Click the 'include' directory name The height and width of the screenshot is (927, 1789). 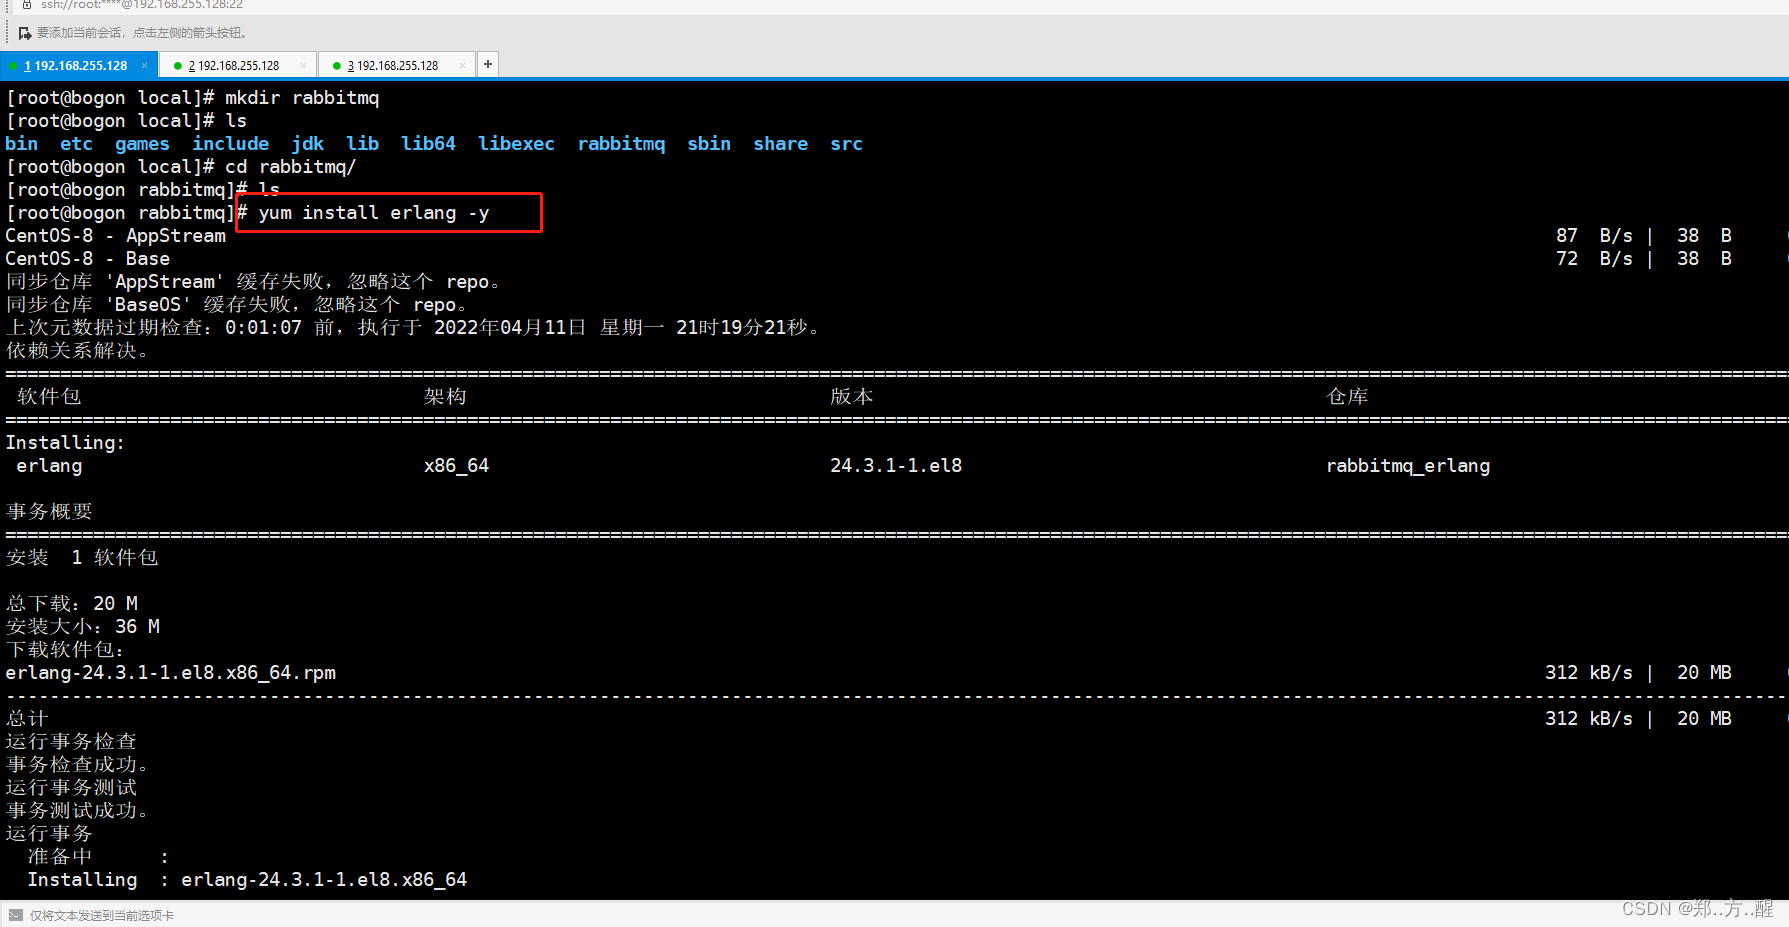click(x=231, y=144)
